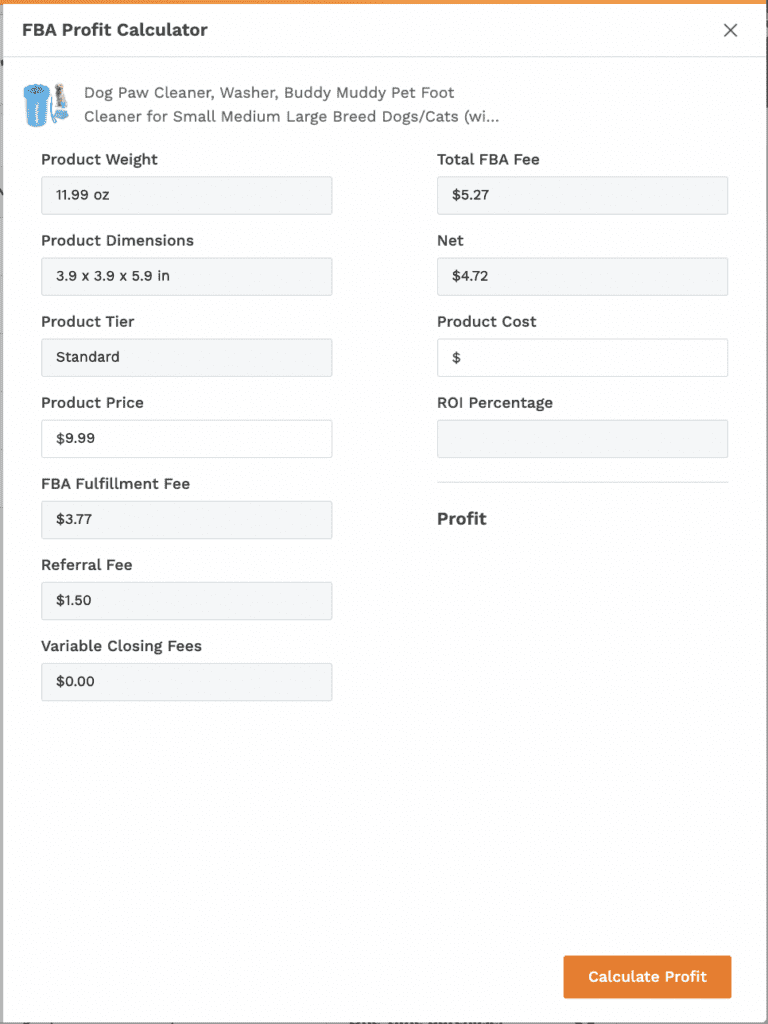This screenshot has width=768, height=1024.
Task: Click the dog paw cleaner product thumbnail
Action: pyautogui.click(x=45, y=104)
